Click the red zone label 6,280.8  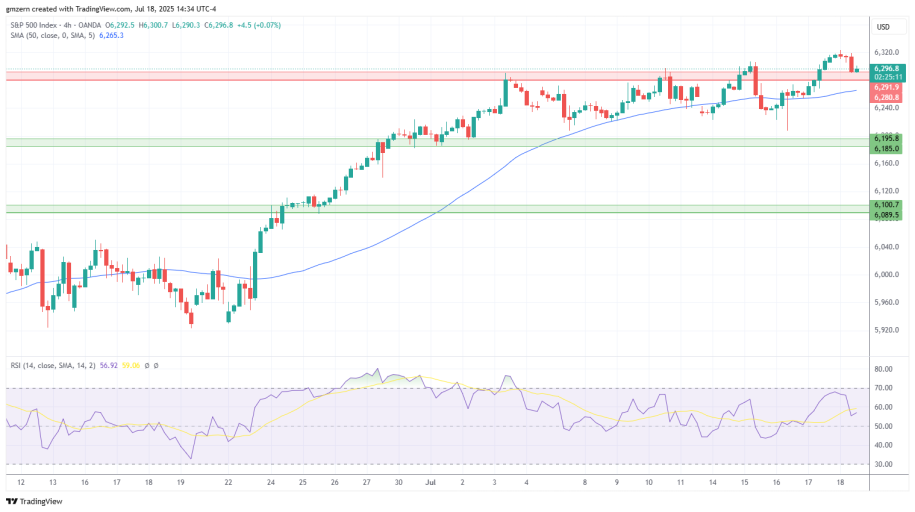(x=886, y=97)
